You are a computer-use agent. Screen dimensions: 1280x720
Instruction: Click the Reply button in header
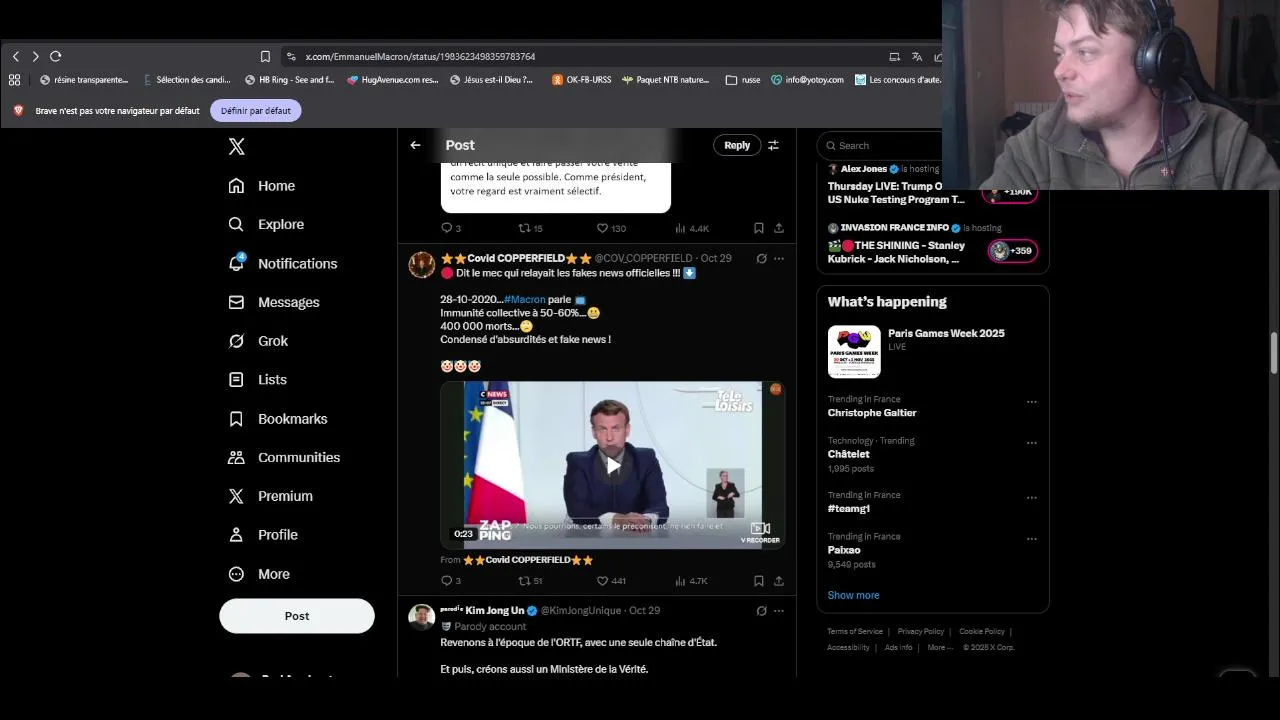click(x=737, y=145)
